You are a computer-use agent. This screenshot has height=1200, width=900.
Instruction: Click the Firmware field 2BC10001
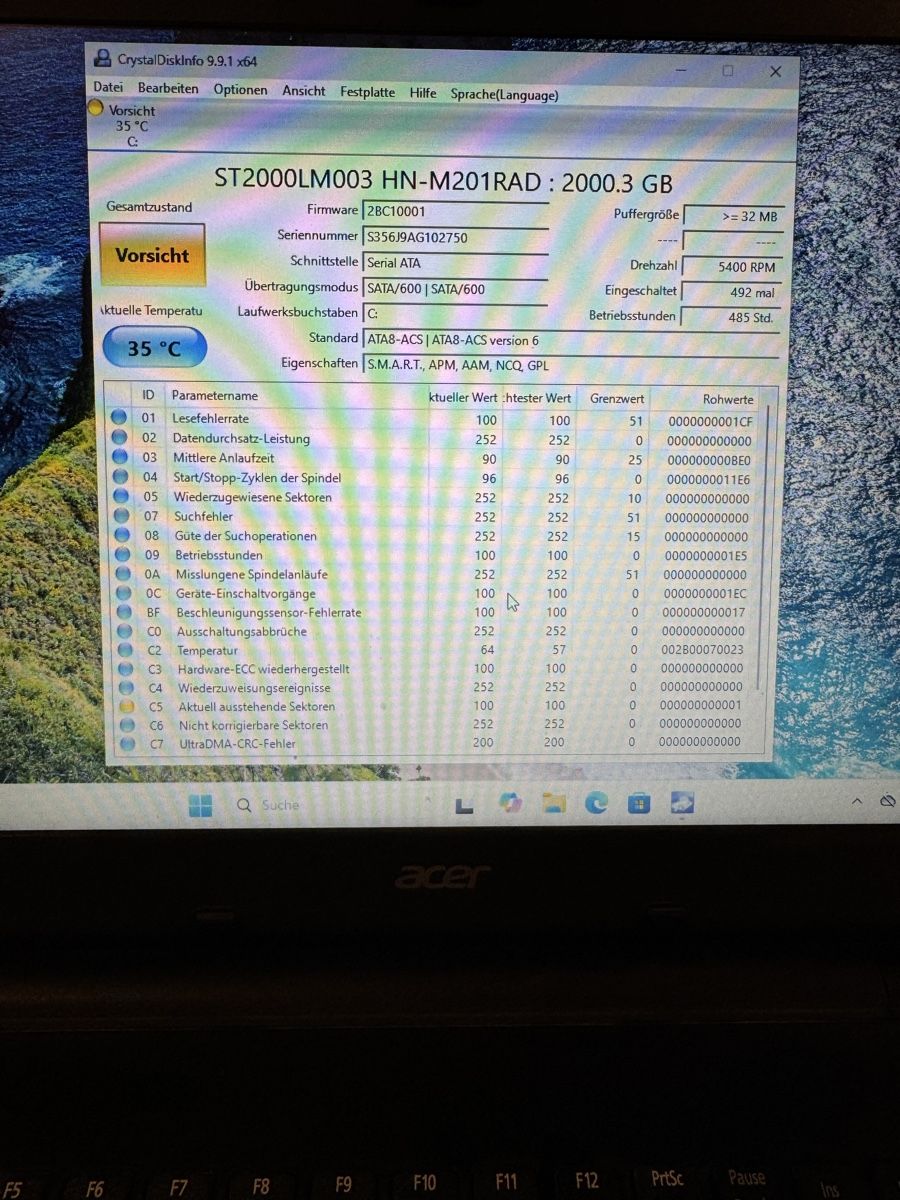click(455, 211)
